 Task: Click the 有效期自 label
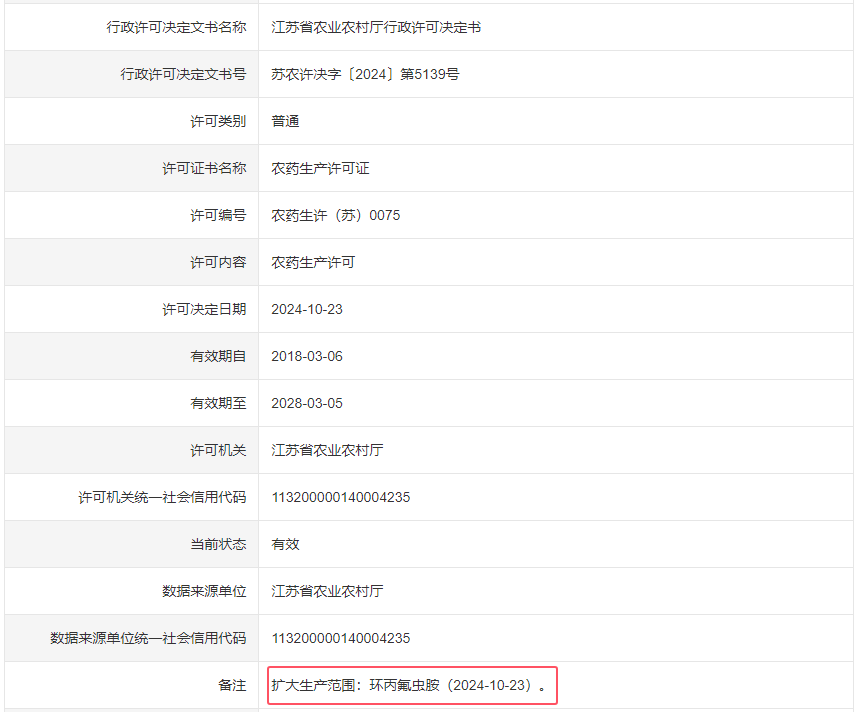218,356
